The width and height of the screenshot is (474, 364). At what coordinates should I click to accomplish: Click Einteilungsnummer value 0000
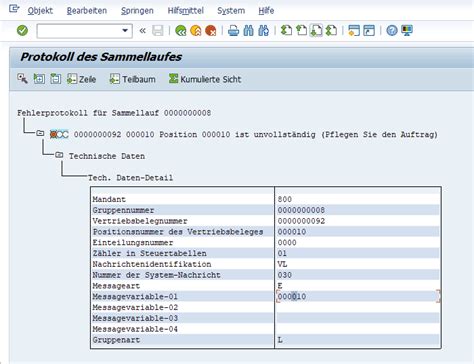coord(287,243)
